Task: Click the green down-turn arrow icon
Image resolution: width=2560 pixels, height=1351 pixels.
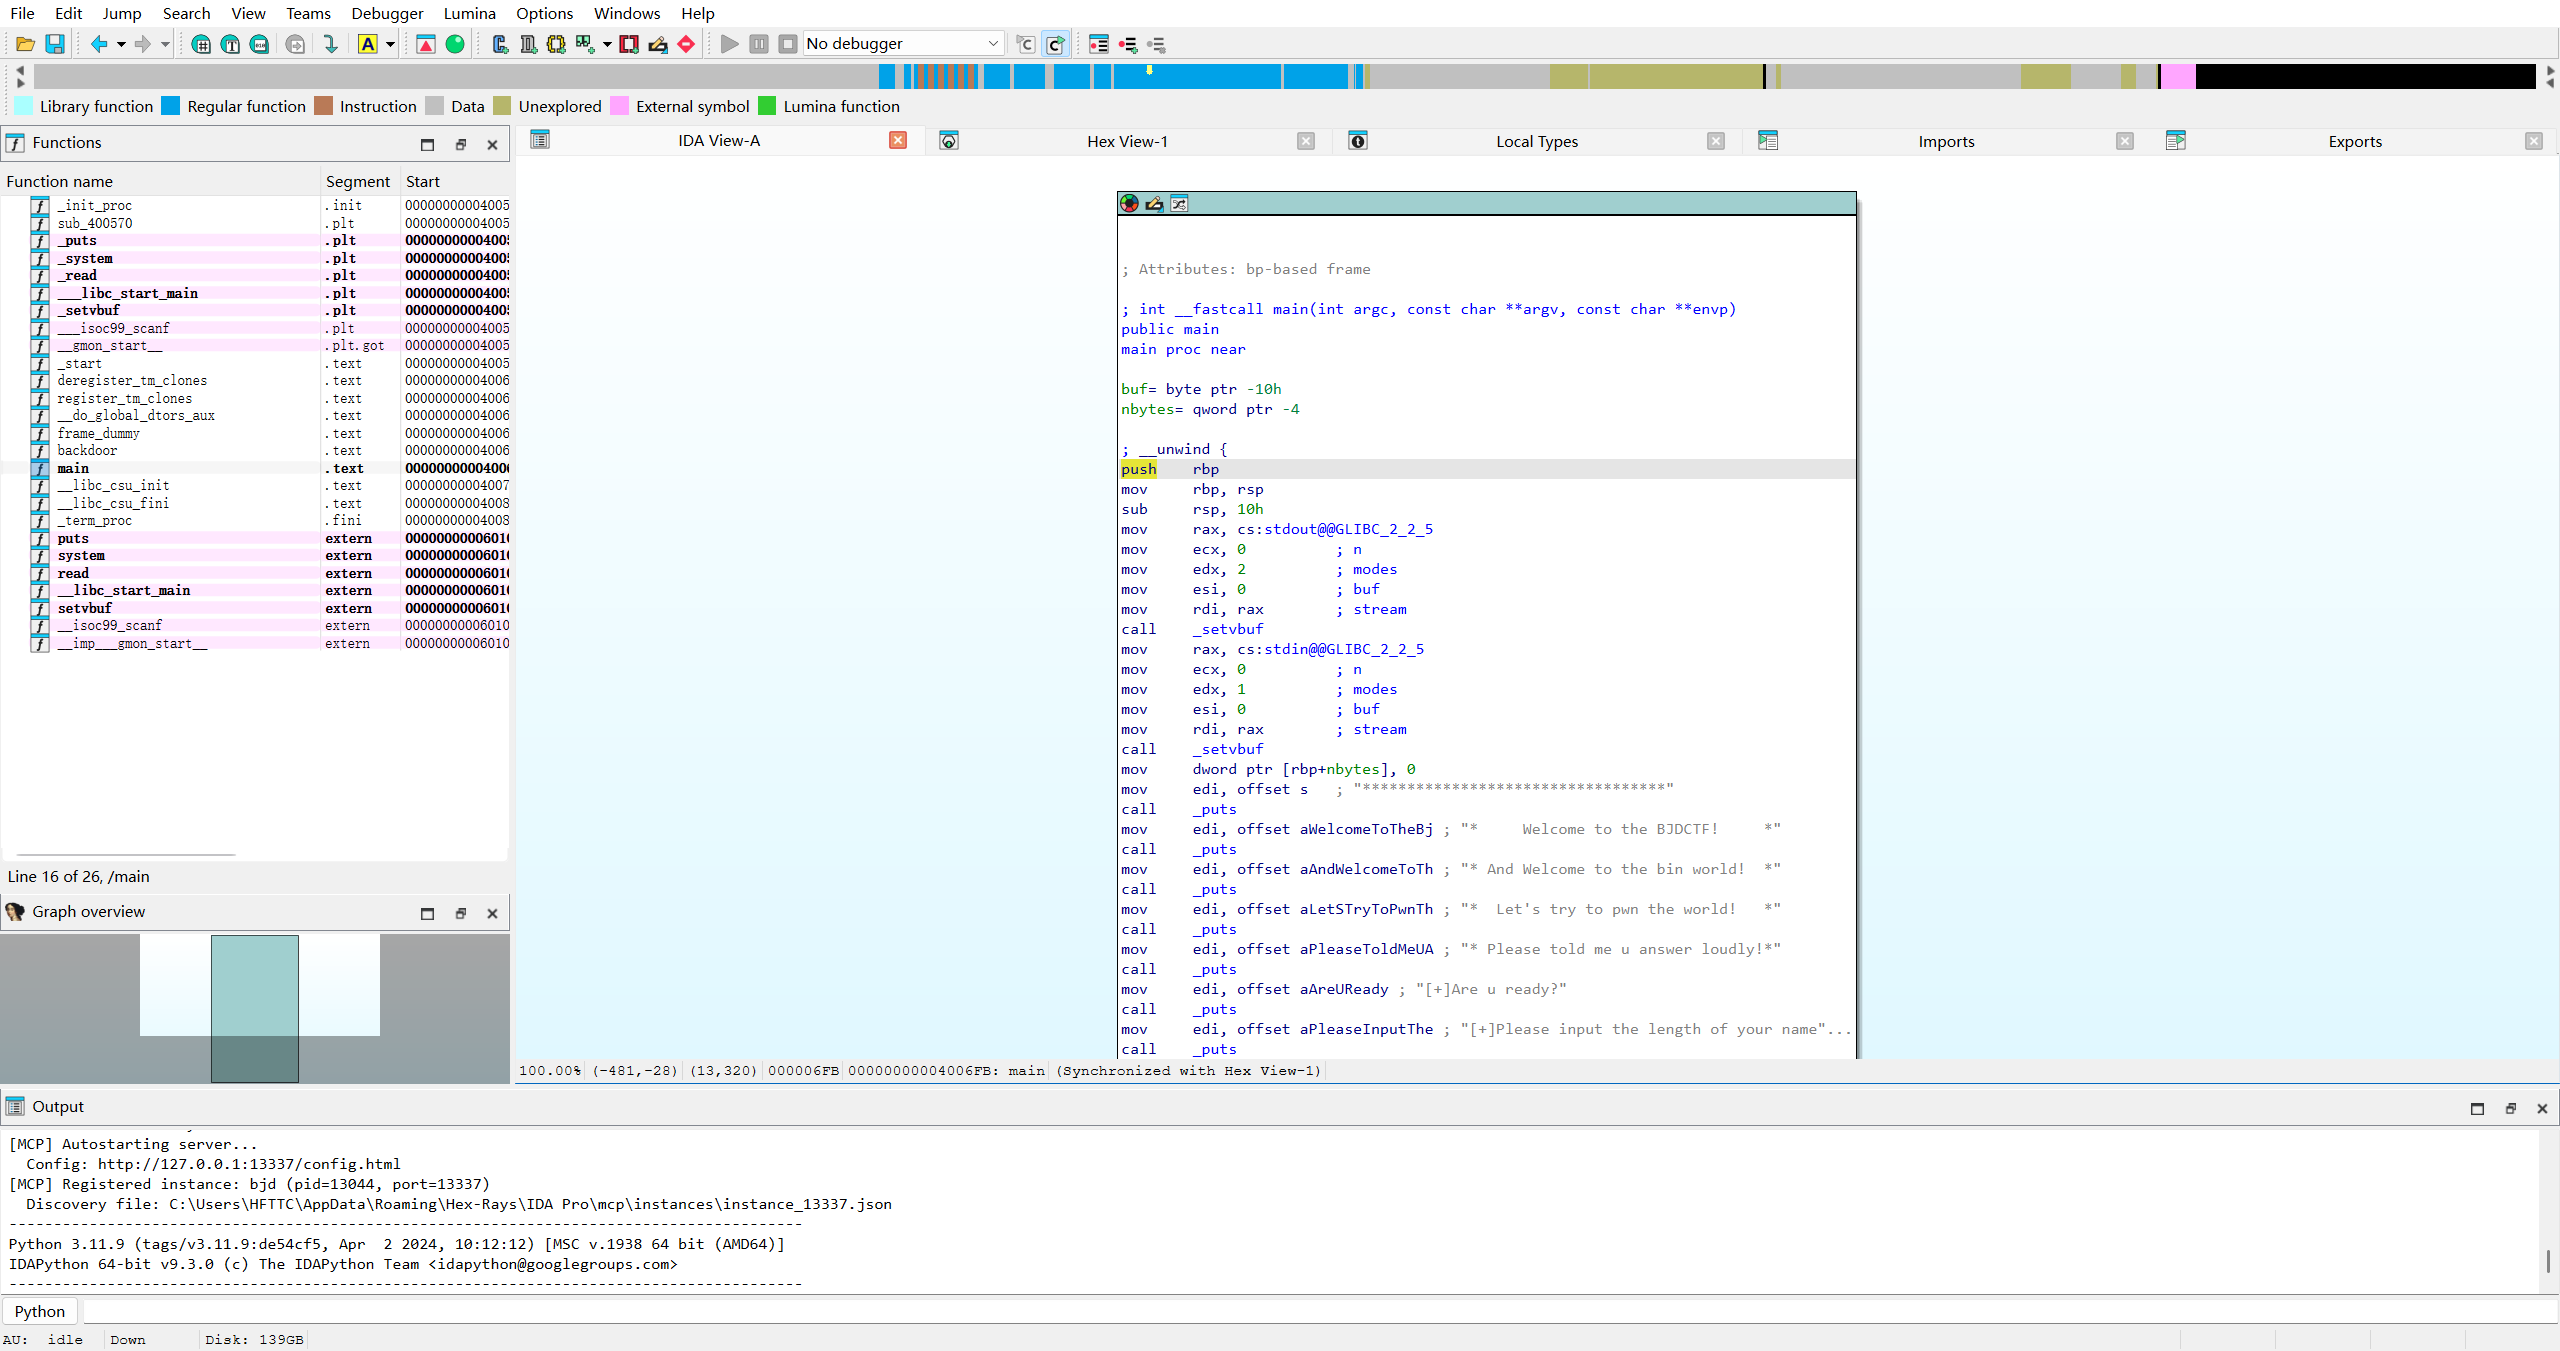Action: click(x=331, y=44)
